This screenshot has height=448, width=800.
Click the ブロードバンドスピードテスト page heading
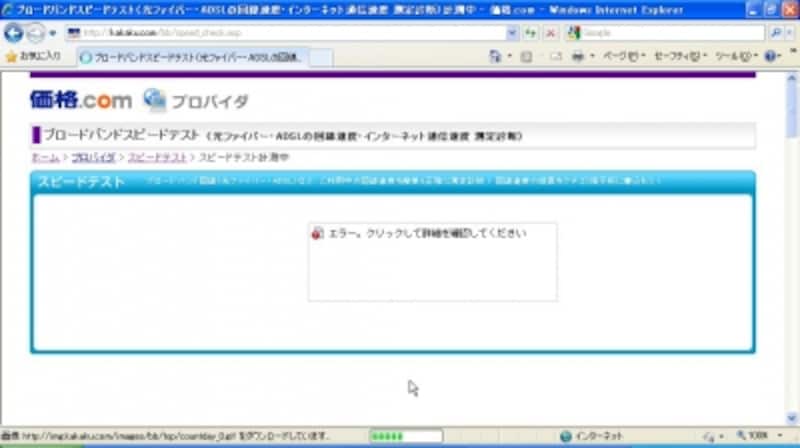tap(121, 135)
